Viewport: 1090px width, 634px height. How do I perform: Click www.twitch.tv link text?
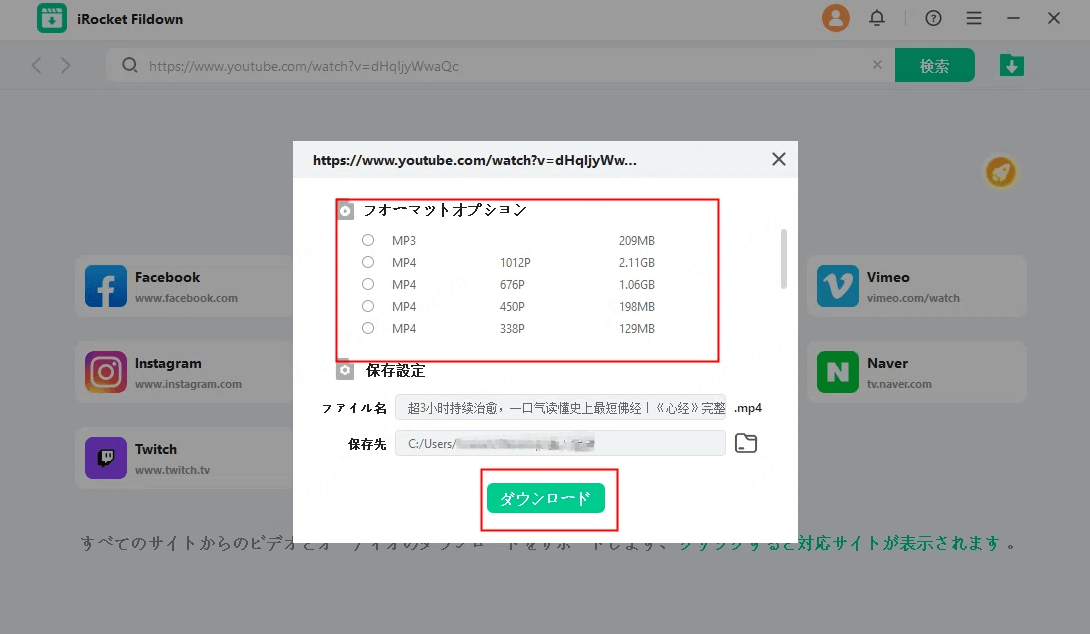(172, 470)
